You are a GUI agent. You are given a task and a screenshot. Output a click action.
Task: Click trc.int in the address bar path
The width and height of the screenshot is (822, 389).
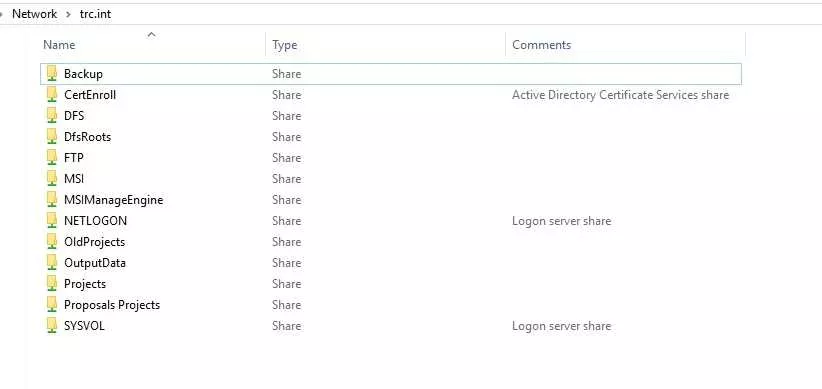[x=95, y=14]
